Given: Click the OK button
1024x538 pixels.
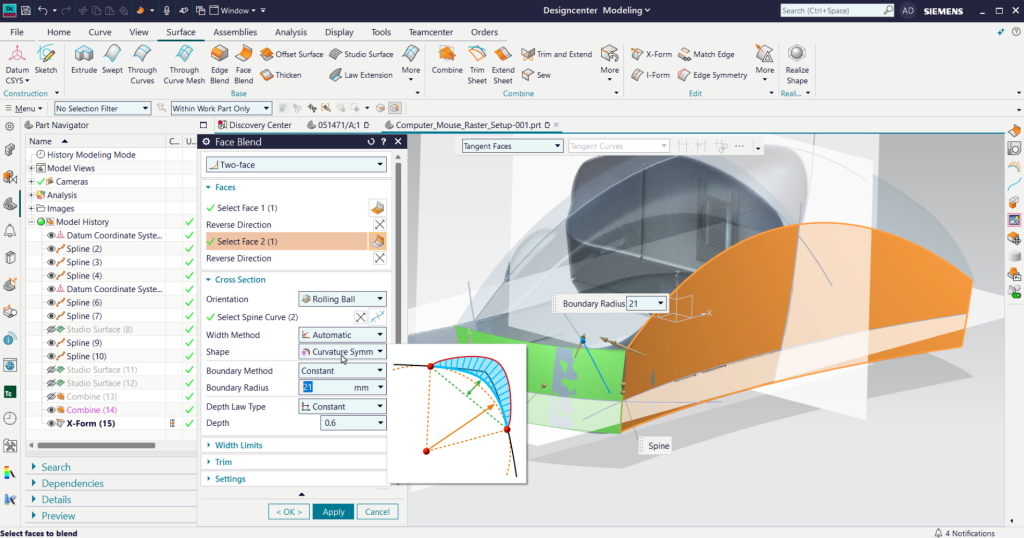Looking at the screenshot, I should 289,512.
